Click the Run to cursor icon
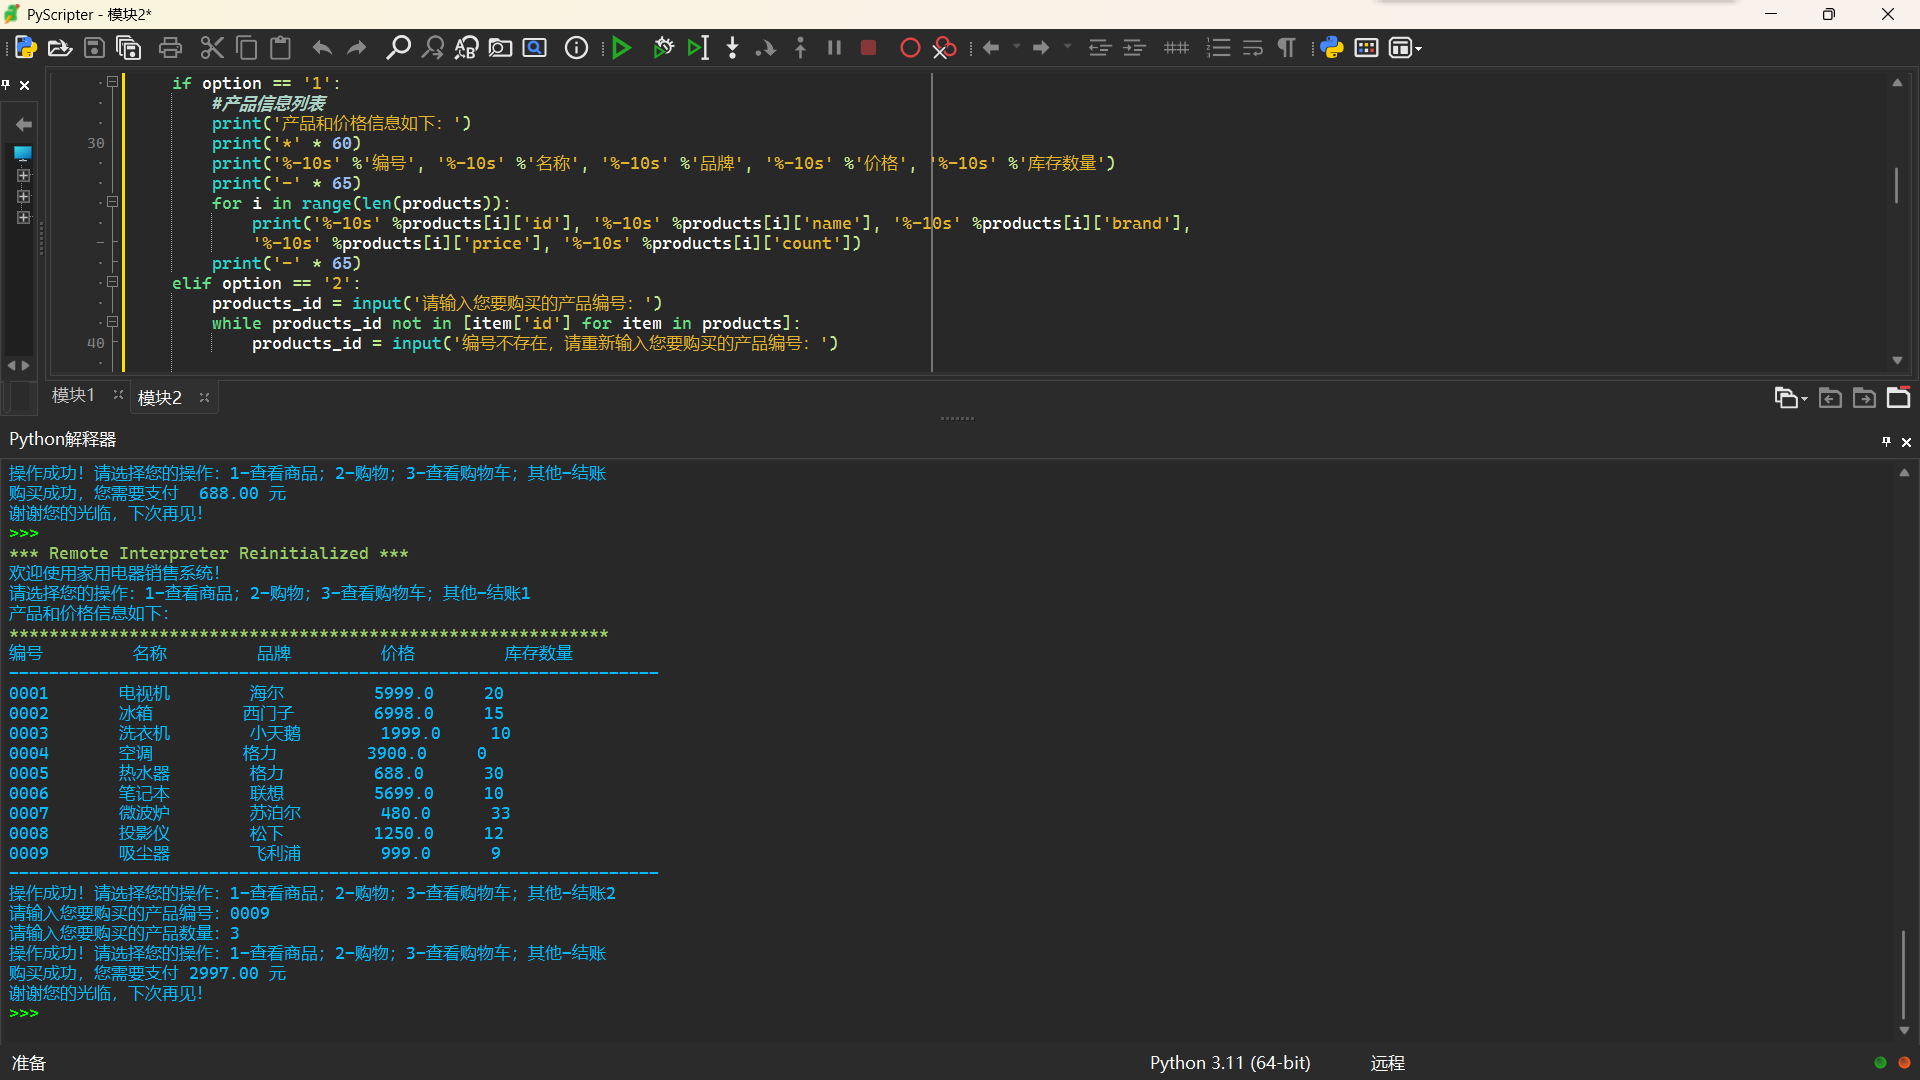Image resolution: width=1920 pixels, height=1080 pixels. pyautogui.click(x=698, y=48)
